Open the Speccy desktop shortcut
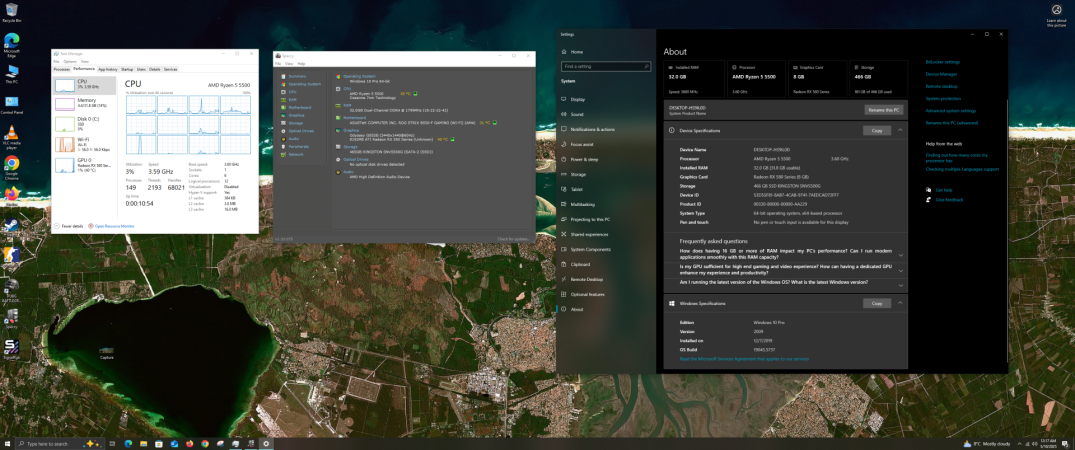Viewport: 1075px width, 450px height. click(11, 318)
